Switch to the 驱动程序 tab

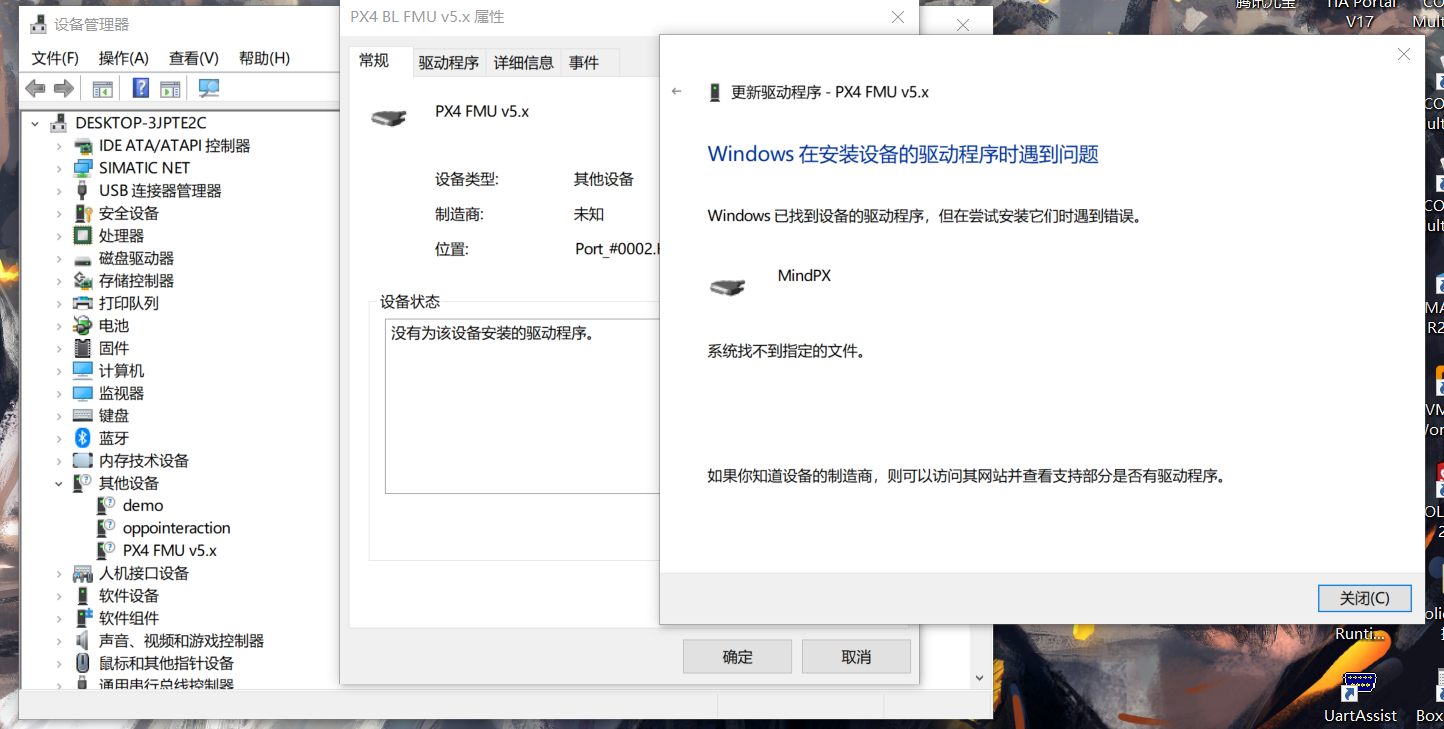click(x=449, y=63)
